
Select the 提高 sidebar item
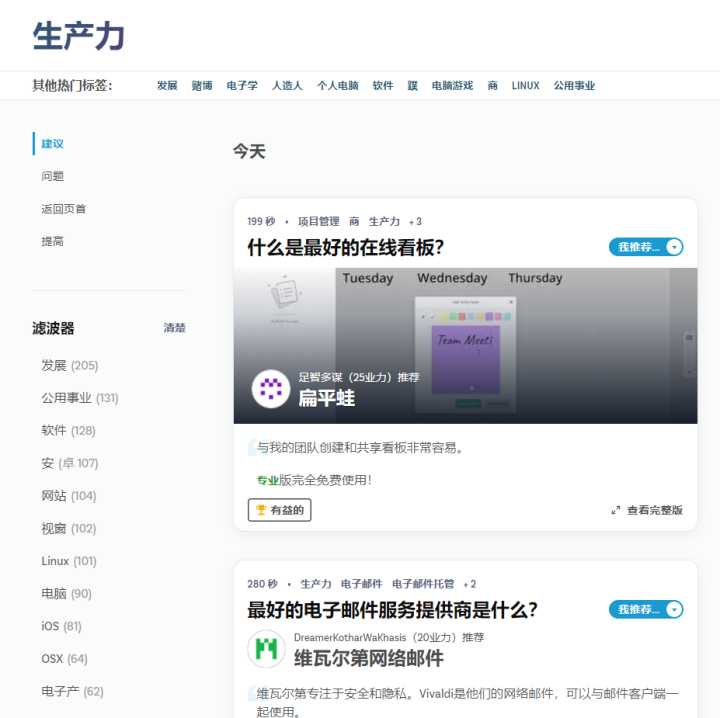(52, 241)
